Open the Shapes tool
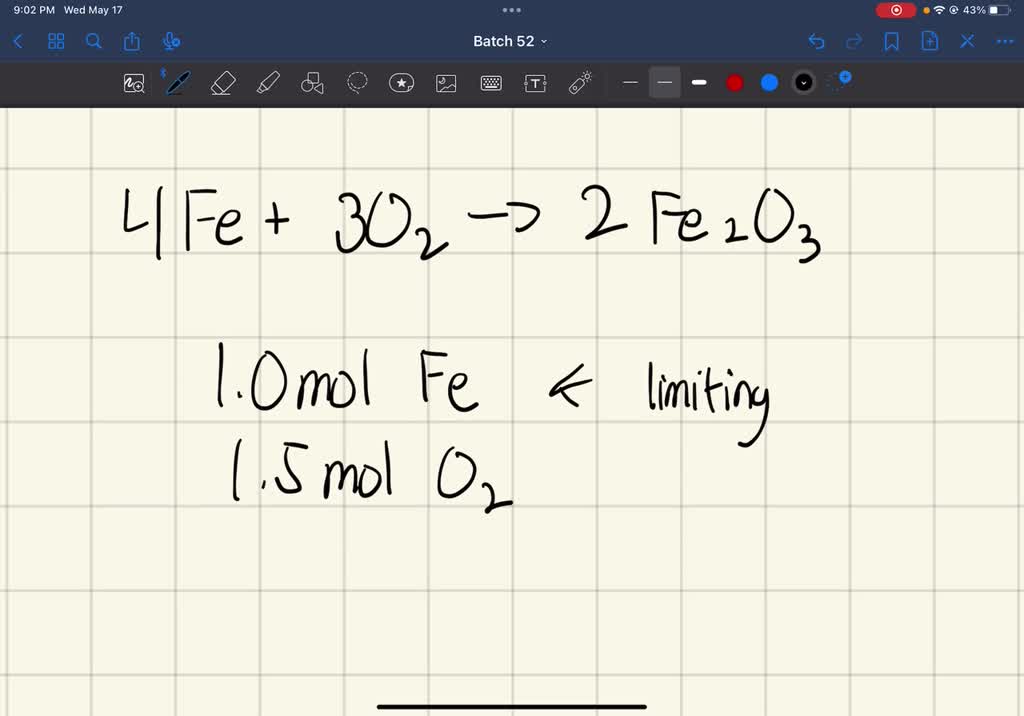The width and height of the screenshot is (1024, 716). click(x=312, y=83)
